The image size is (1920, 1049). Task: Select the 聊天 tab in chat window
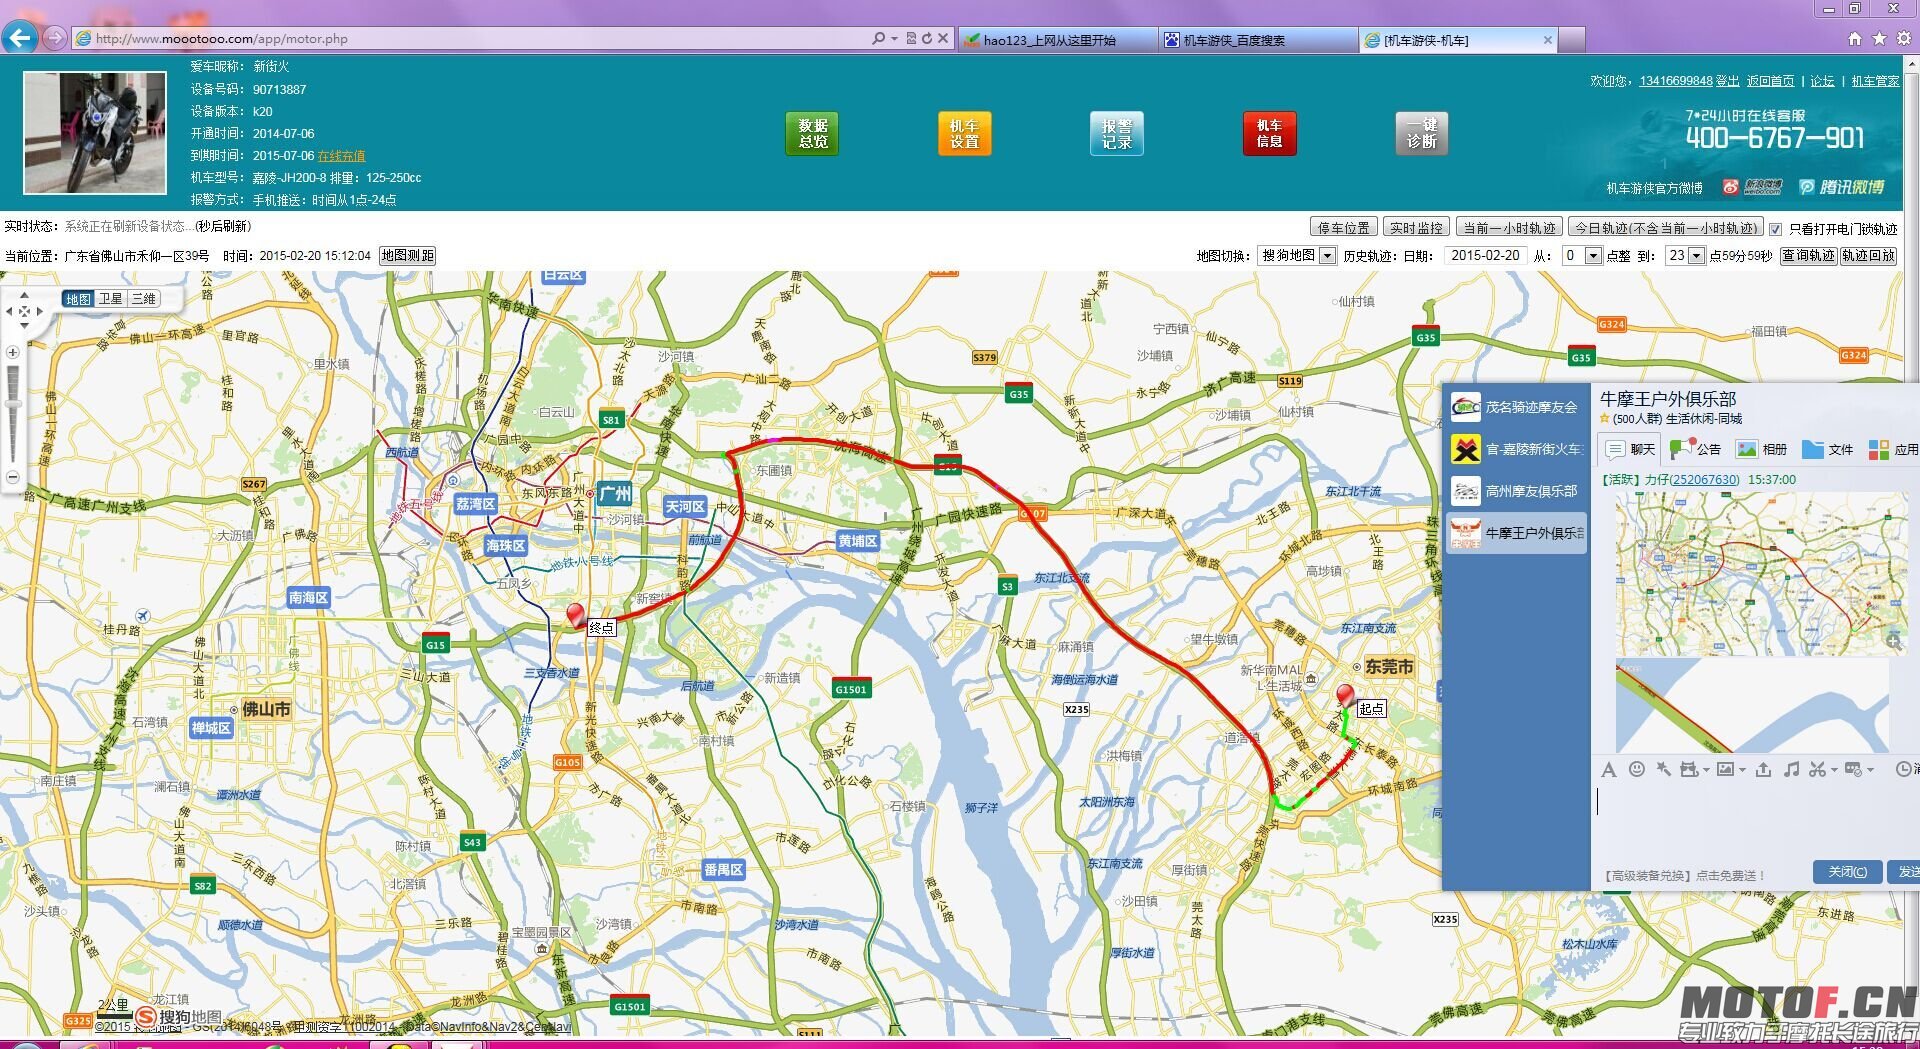(x=1630, y=449)
